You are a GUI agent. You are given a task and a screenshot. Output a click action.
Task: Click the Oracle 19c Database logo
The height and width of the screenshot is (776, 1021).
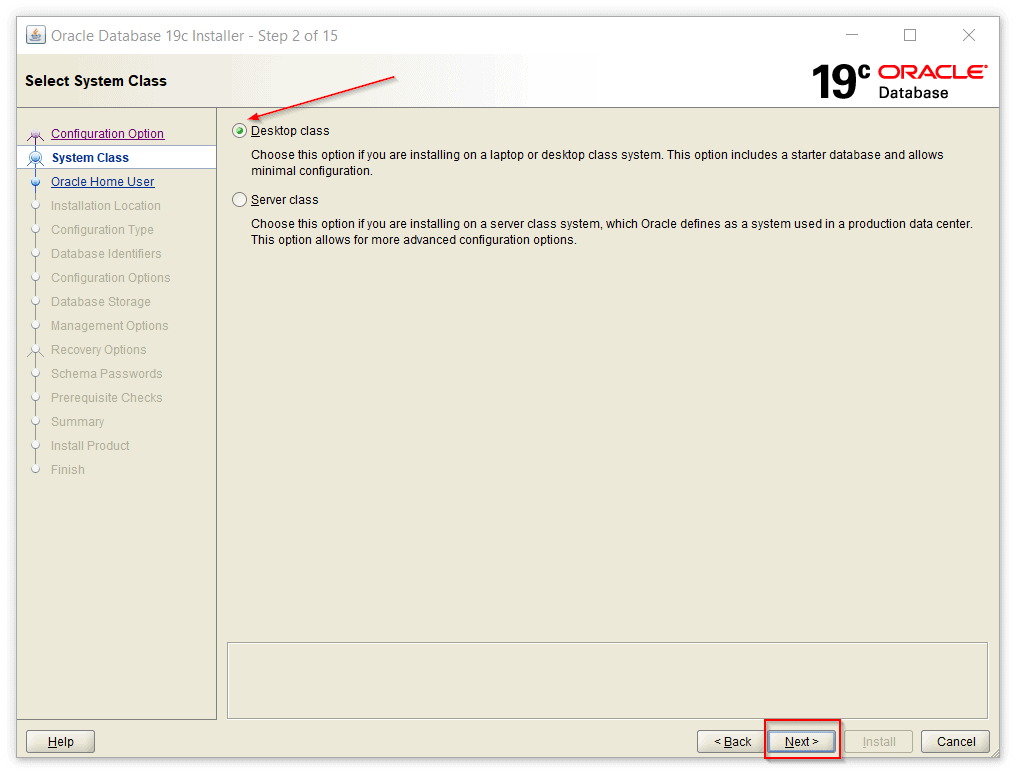(x=898, y=81)
